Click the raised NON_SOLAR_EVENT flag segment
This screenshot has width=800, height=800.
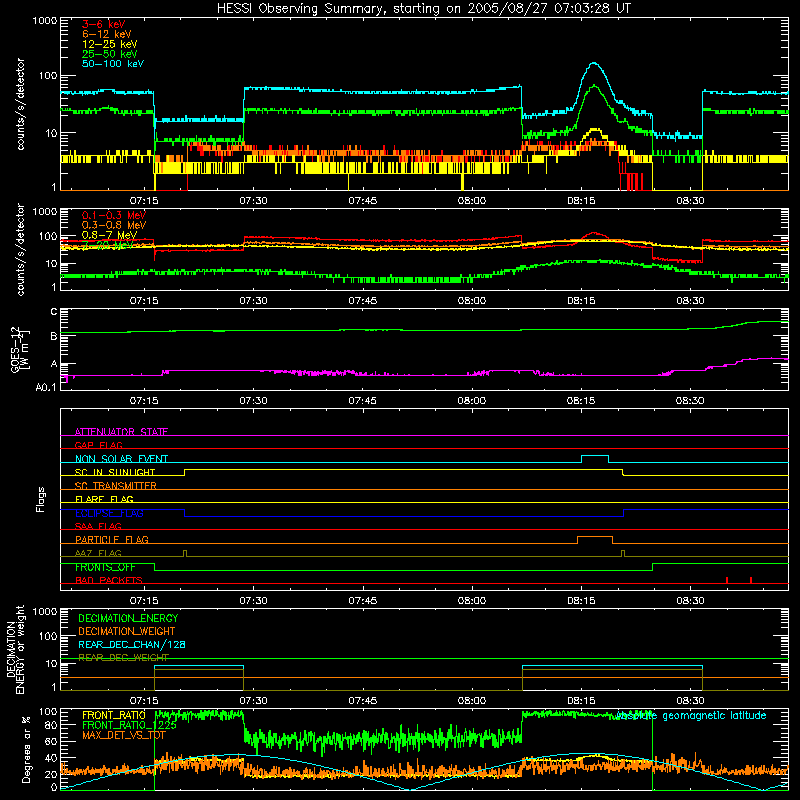tap(595, 456)
